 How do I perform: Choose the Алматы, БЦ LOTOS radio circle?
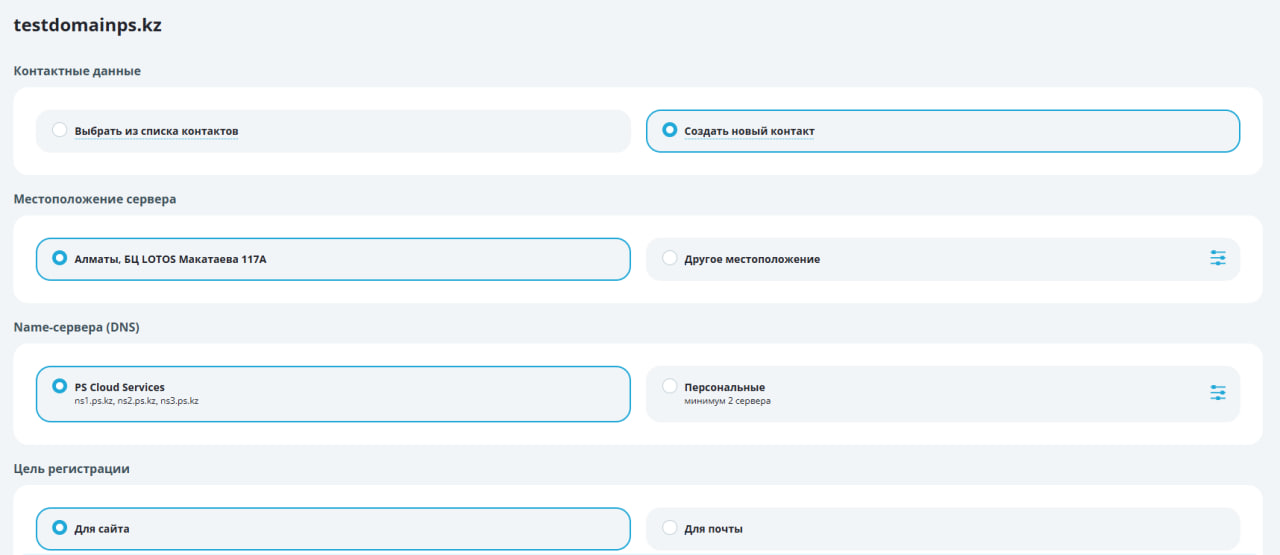coord(60,258)
